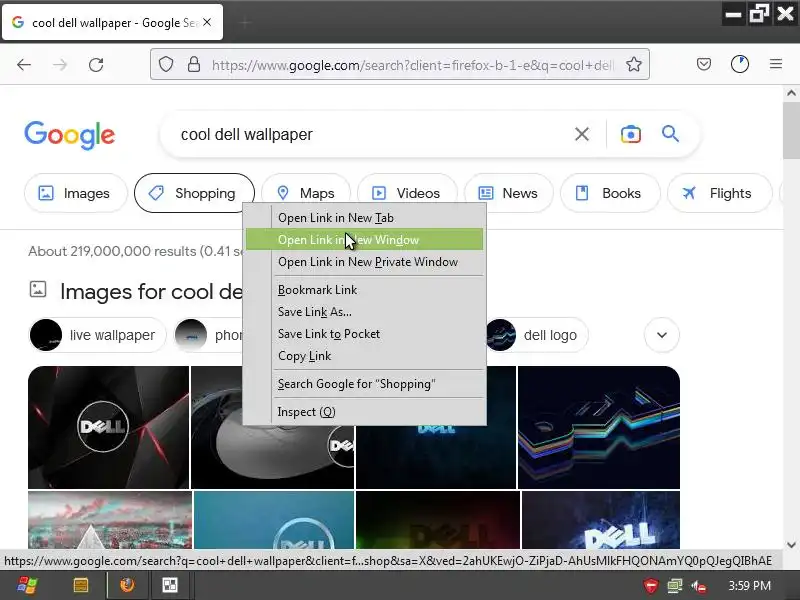Click the scrollbar down arrow
The height and width of the screenshot is (600, 800).
[791, 544]
